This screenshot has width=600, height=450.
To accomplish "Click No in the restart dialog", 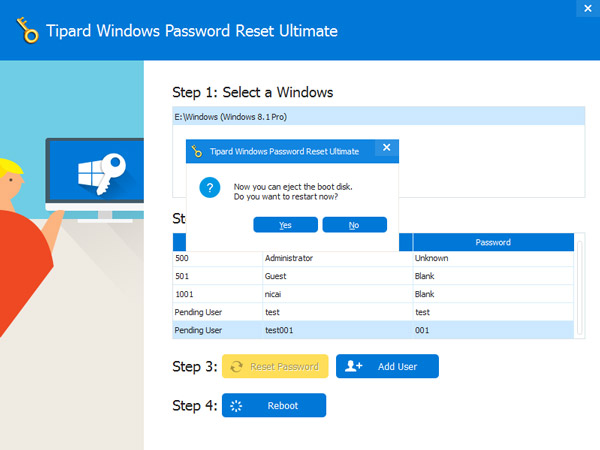I will coord(354,225).
